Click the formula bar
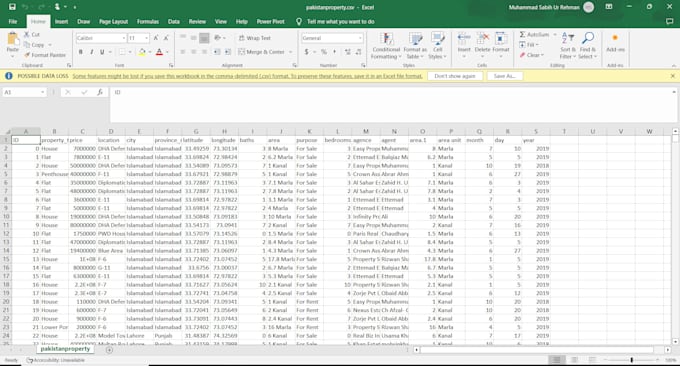The image size is (680, 366). click(392, 105)
